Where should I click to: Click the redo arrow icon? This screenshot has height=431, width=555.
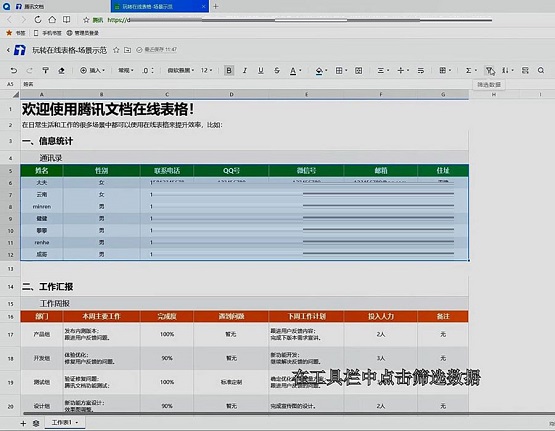point(30,70)
